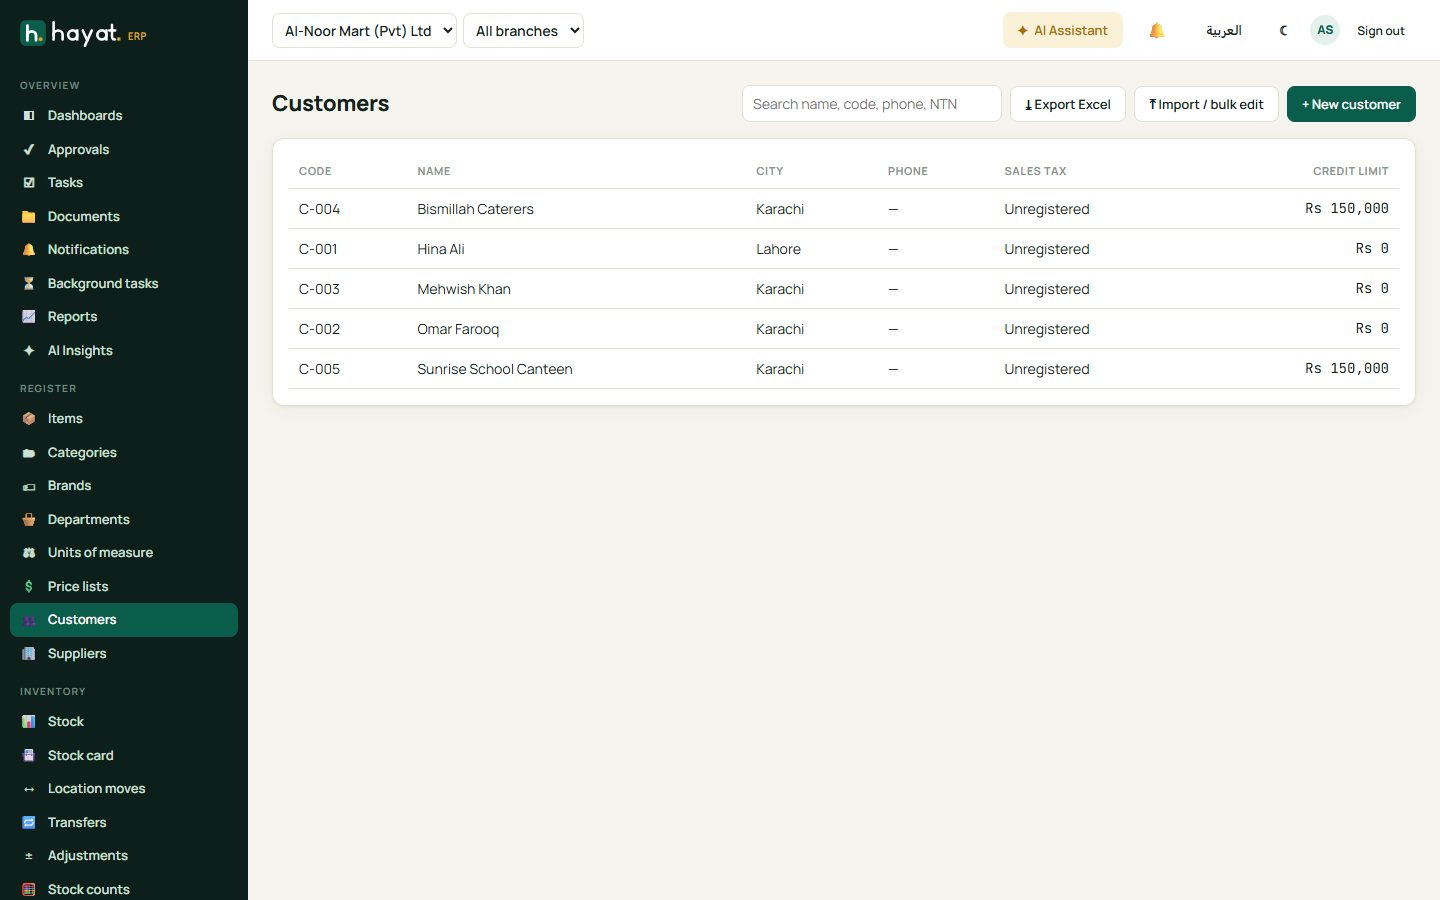Open the AI Assistant
Viewport: 1440px width, 900px height.
1063,31
